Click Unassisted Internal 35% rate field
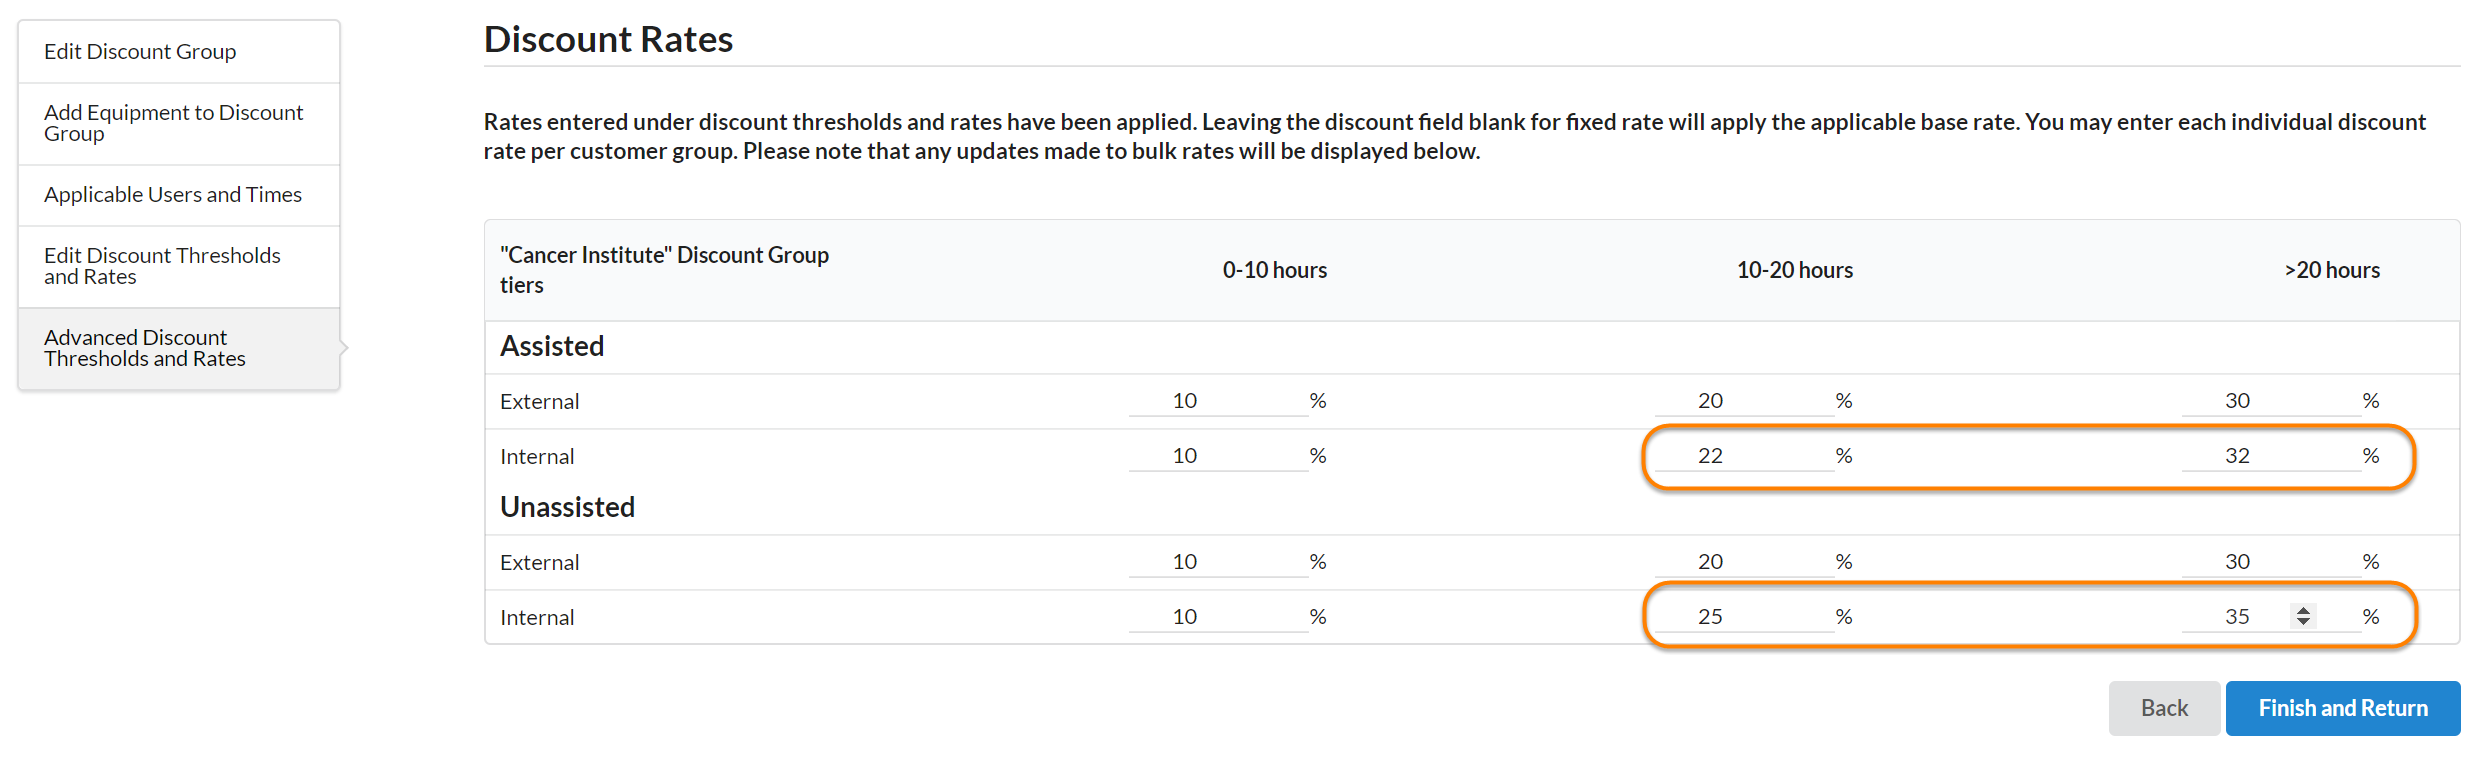 (2238, 617)
